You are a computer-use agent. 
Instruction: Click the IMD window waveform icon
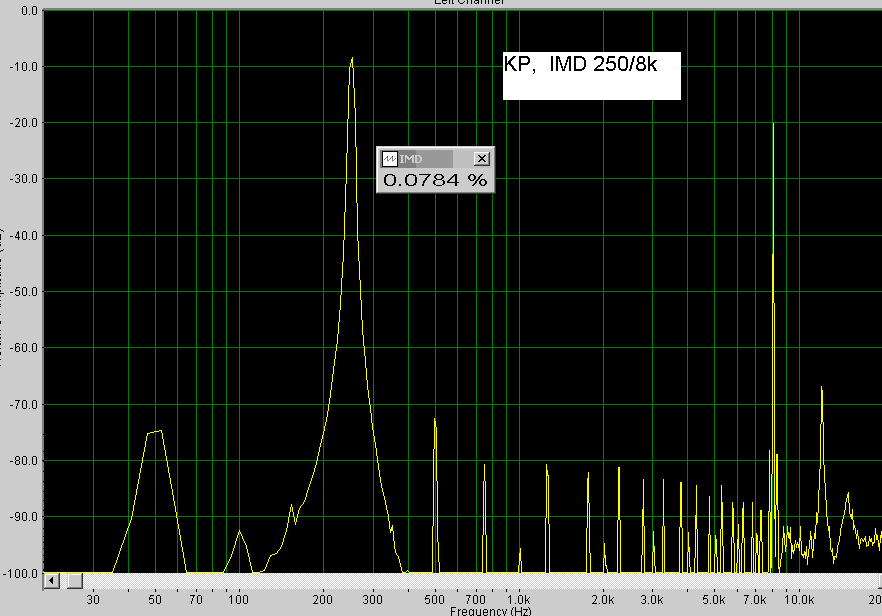coord(390,159)
